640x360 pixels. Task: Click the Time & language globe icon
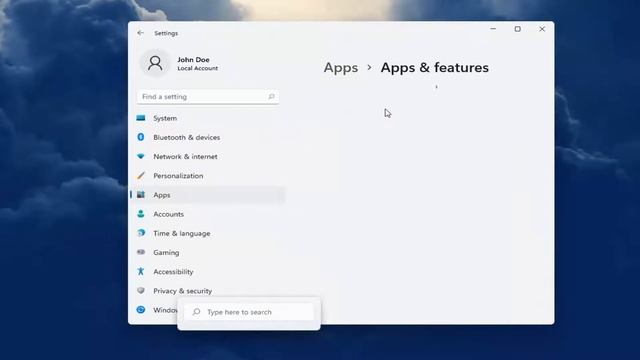(141, 233)
